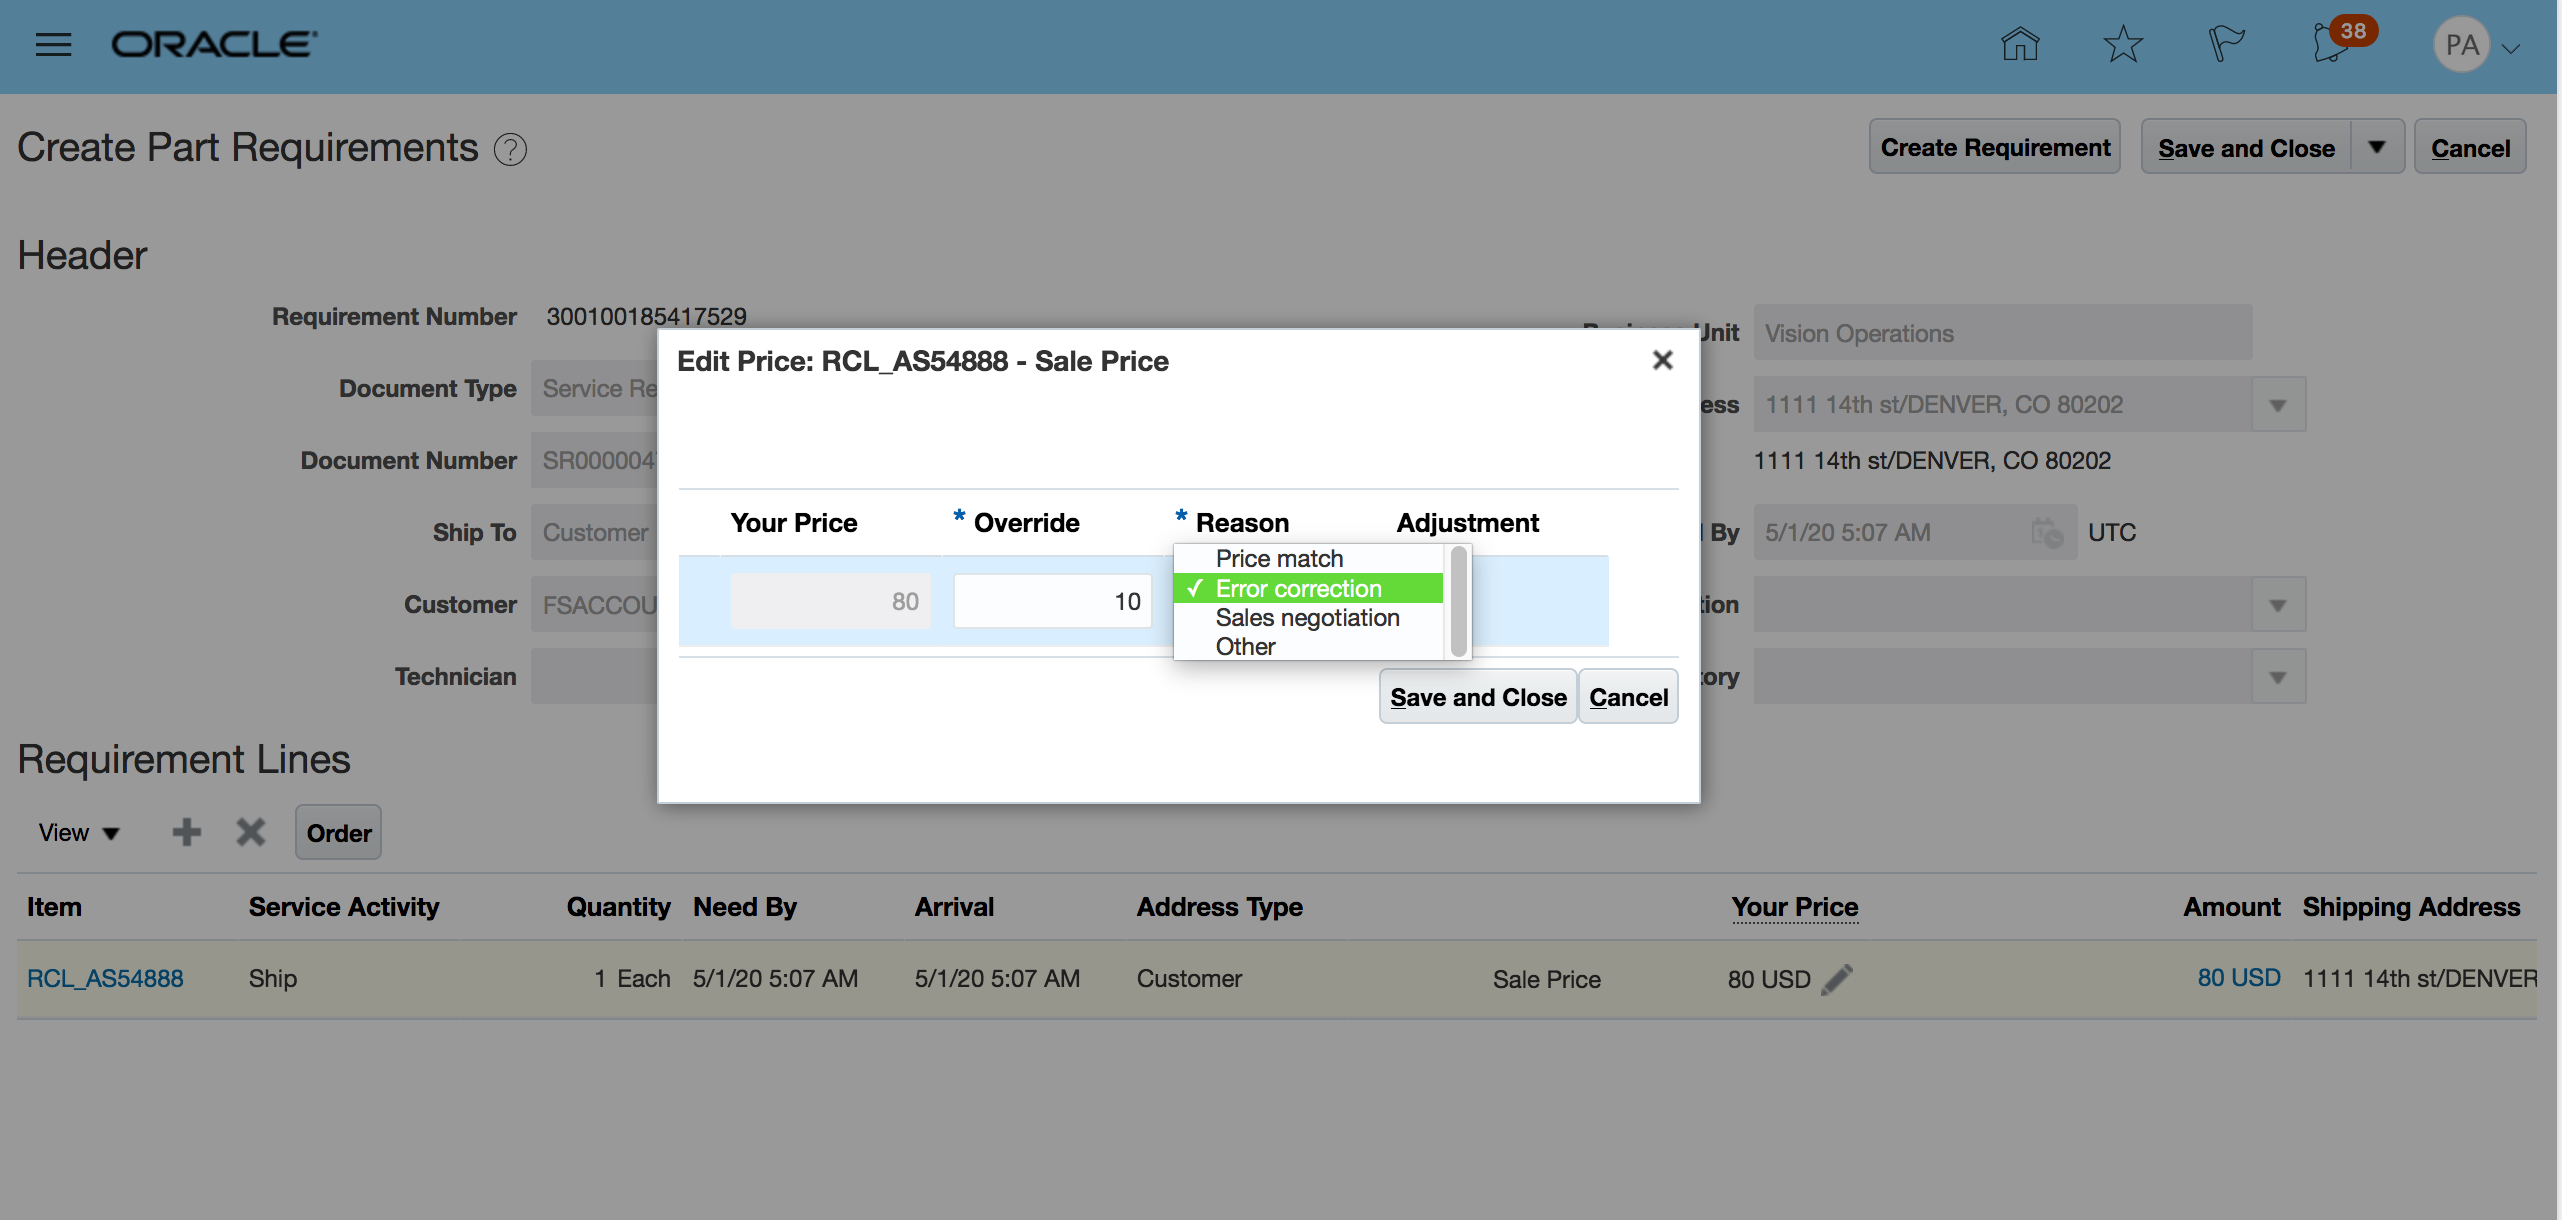Select Price match reason option
The width and height of the screenshot is (2562, 1220).
point(1279,559)
